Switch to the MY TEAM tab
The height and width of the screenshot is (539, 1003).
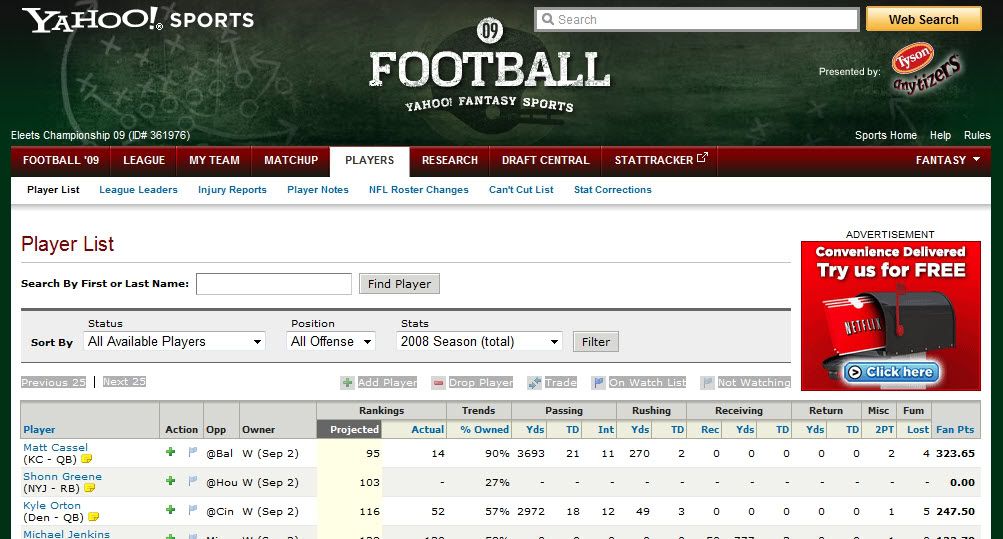(214, 160)
